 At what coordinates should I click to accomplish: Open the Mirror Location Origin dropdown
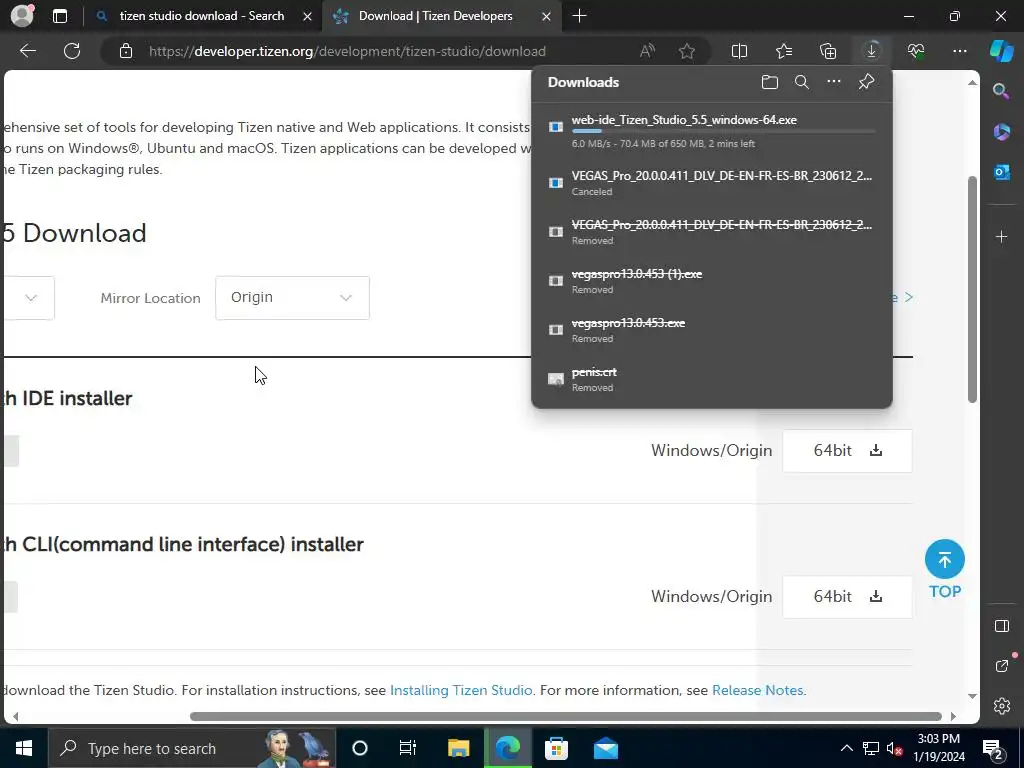(292, 298)
